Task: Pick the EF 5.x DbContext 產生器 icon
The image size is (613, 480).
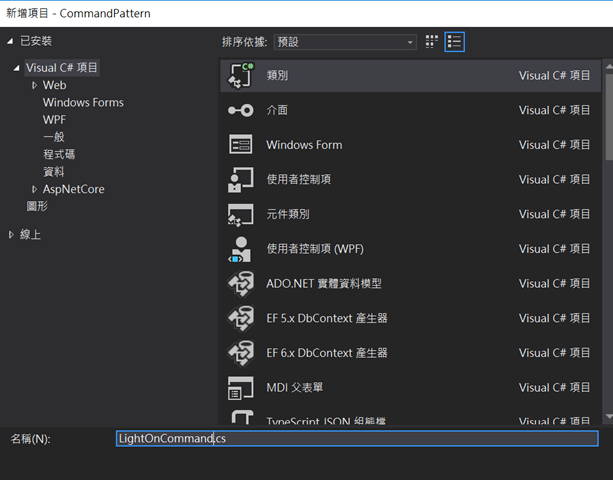Action: (x=240, y=318)
